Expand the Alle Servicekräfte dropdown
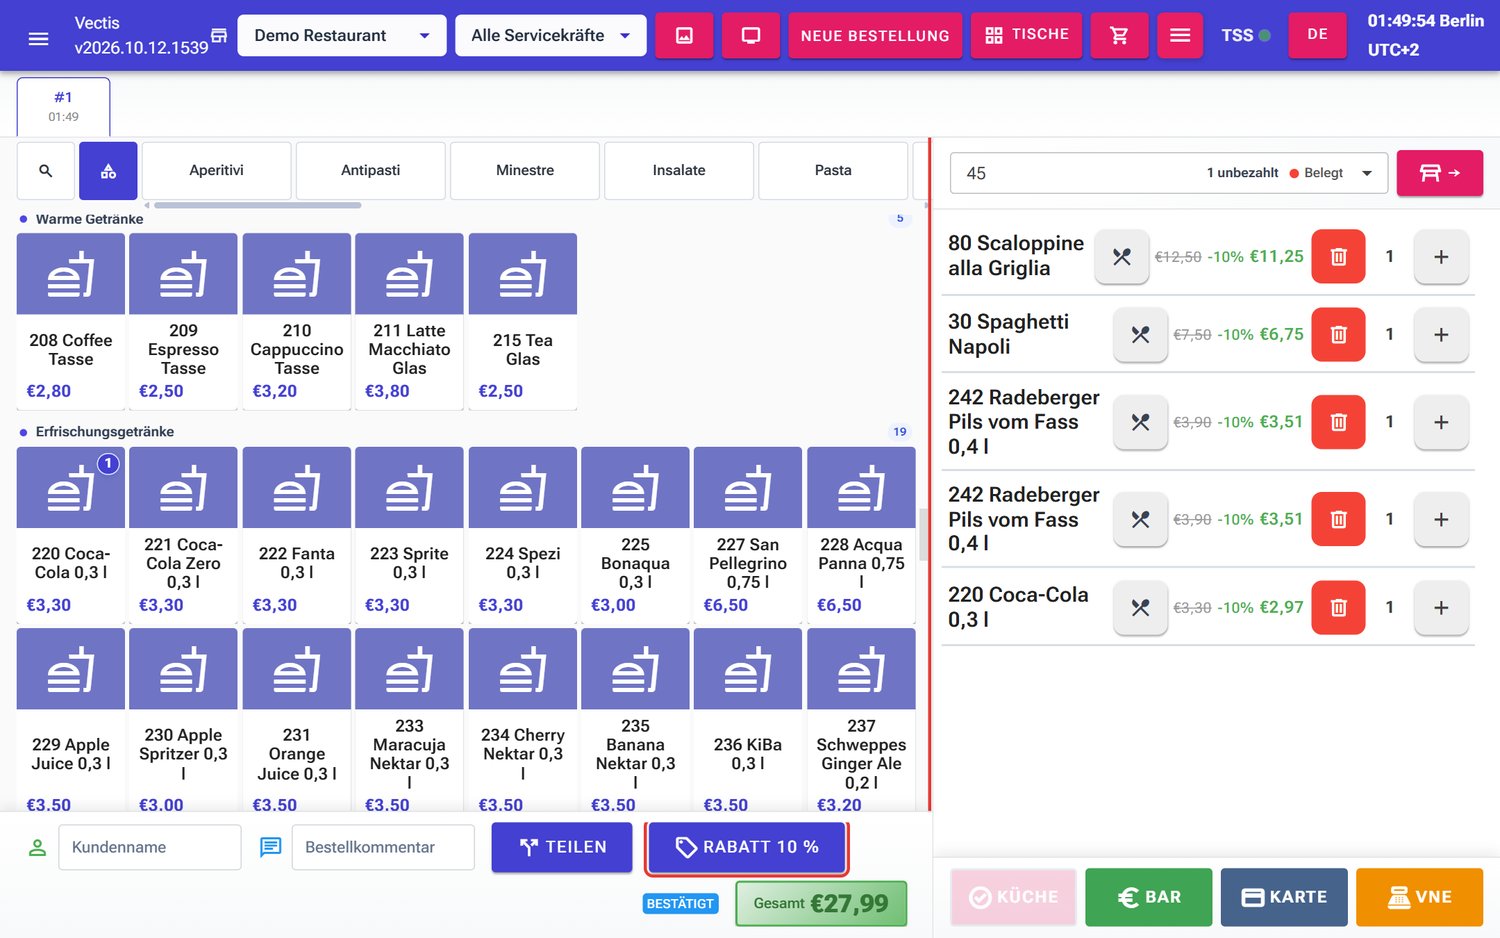The width and height of the screenshot is (1500, 938). [x=551, y=36]
